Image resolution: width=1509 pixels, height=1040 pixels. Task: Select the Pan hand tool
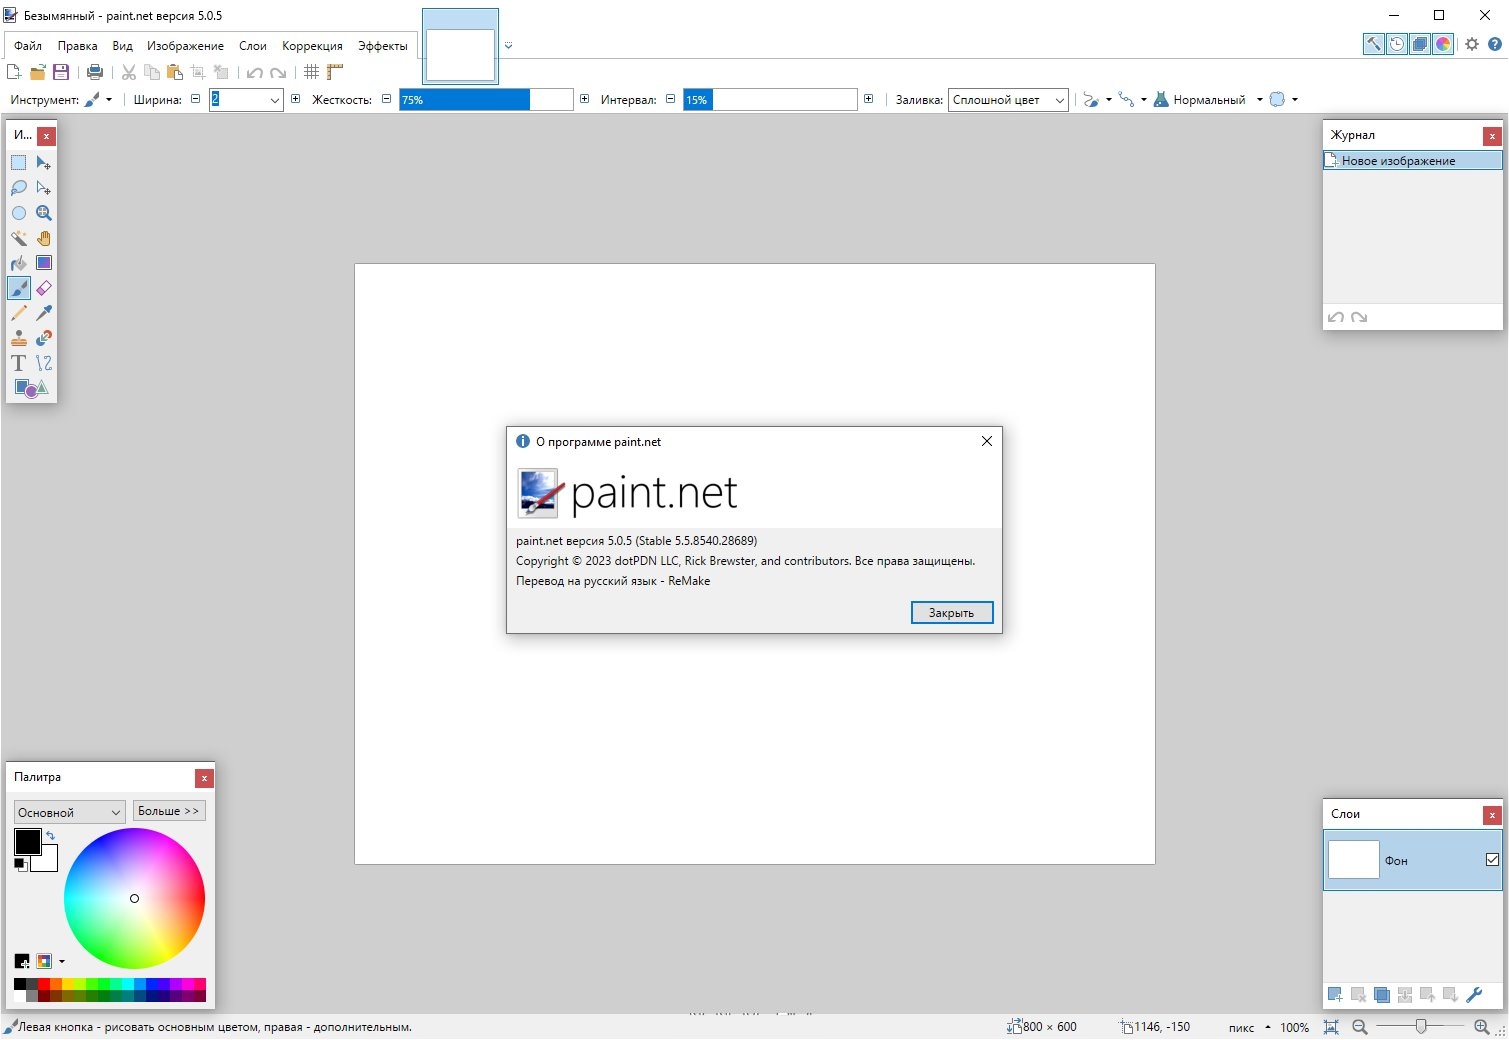44,238
